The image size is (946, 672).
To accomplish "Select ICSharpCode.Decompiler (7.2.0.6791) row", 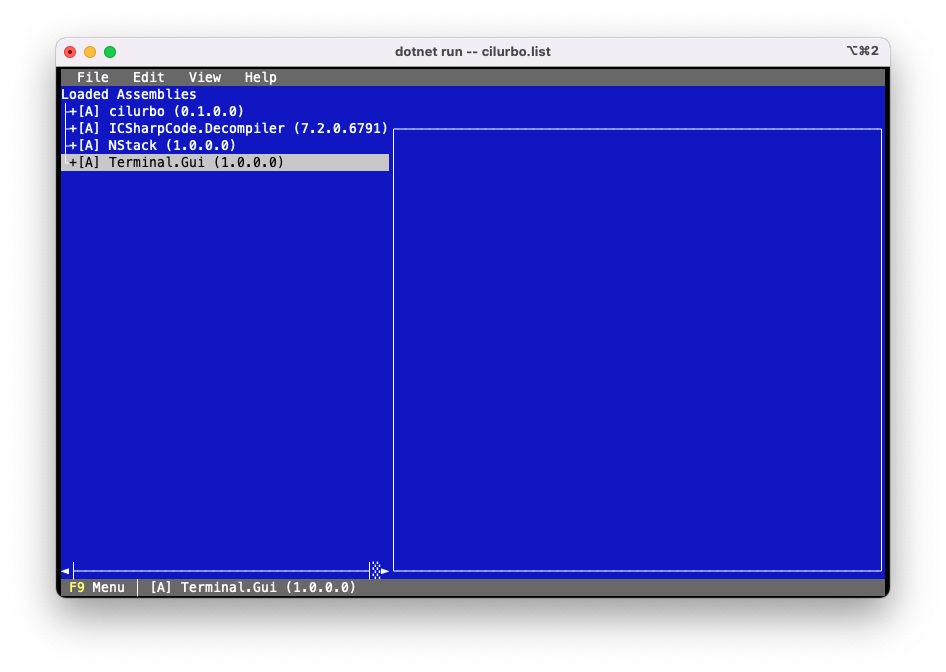I will (225, 128).
